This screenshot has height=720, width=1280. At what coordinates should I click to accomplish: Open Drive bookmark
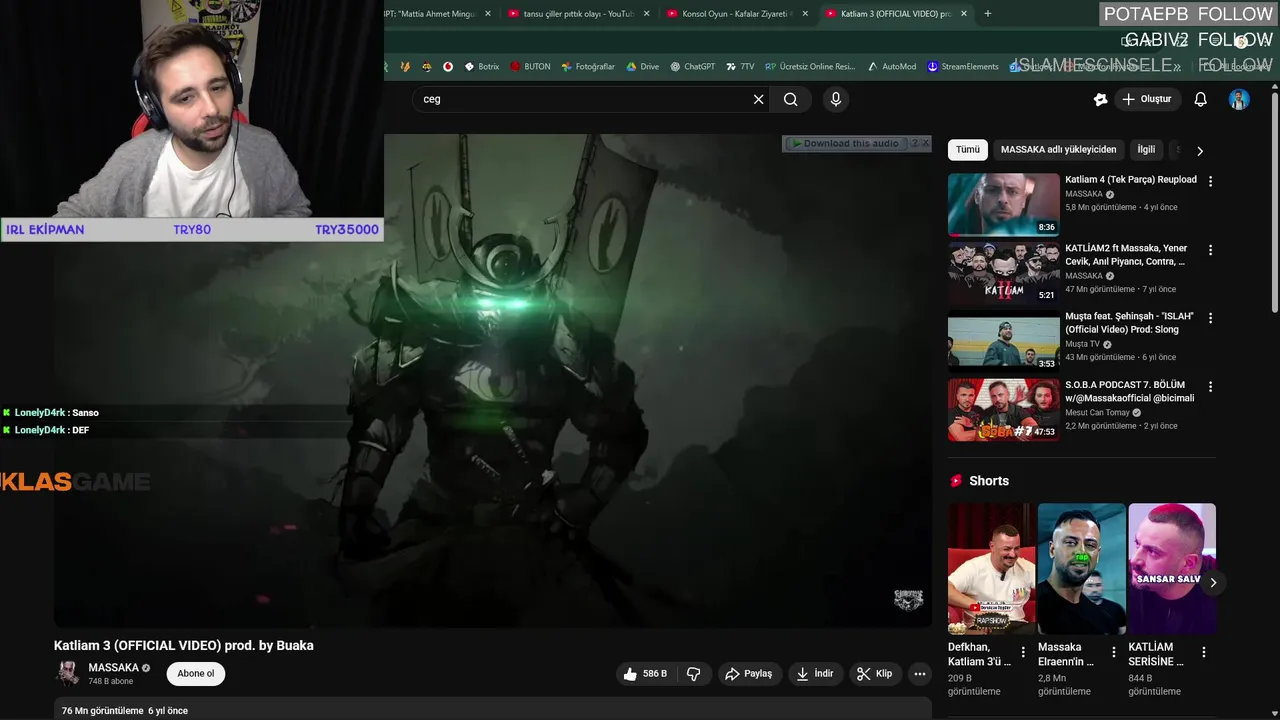click(x=642, y=67)
